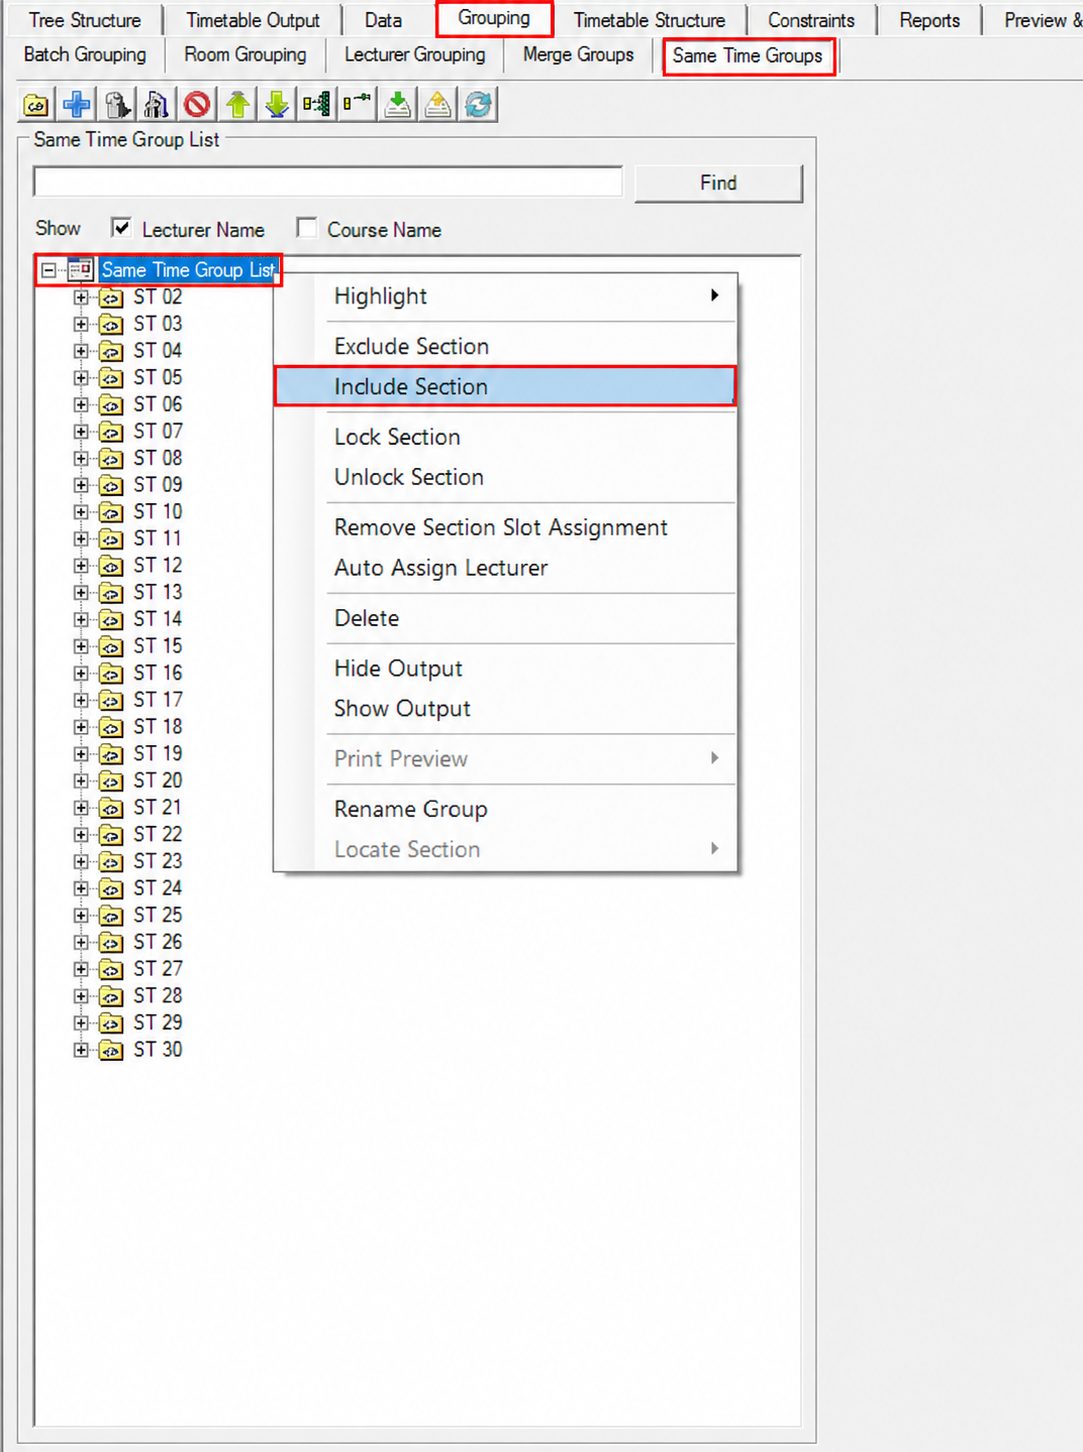Select Hide Output menu entry

click(x=505, y=668)
